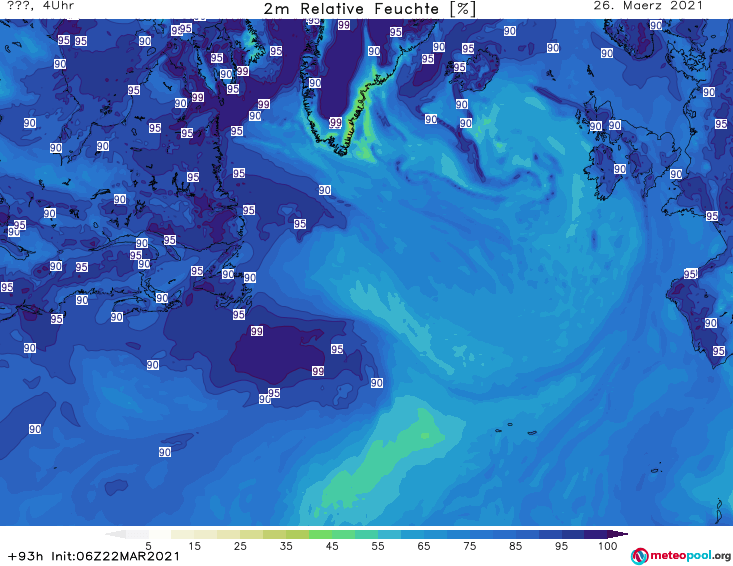Click the pale grey arrow start of colorbar
Screen dimensions: 733x566
click(115, 534)
